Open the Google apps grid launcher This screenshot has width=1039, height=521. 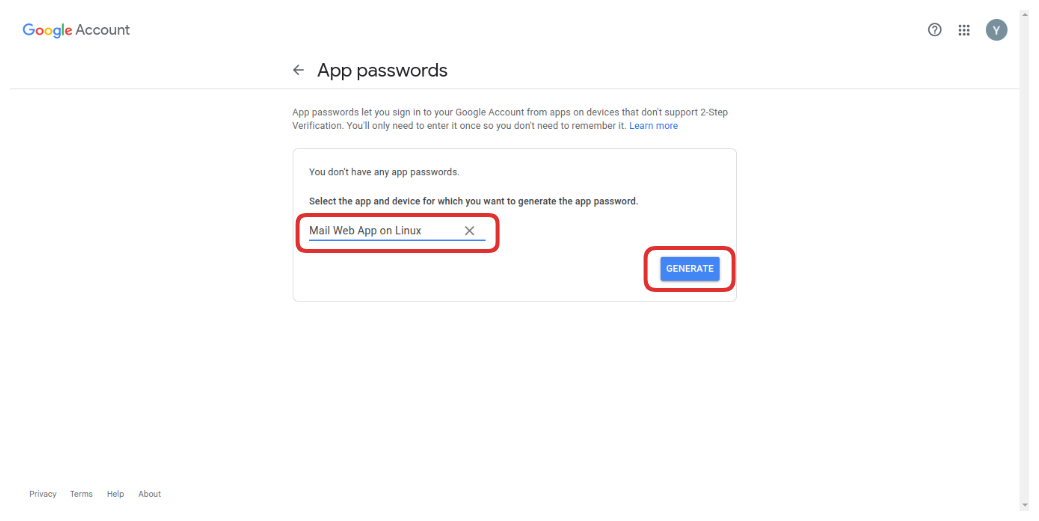(964, 30)
